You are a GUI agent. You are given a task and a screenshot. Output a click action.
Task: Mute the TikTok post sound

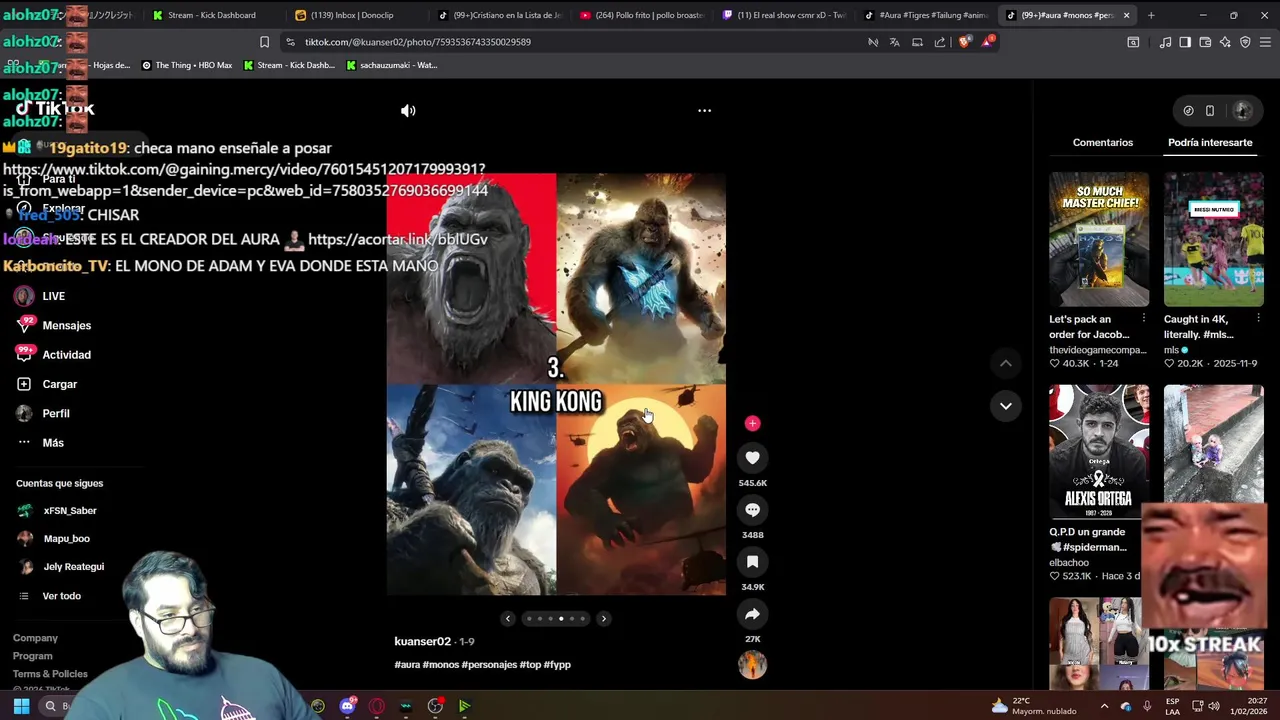[x=408, y=111]
